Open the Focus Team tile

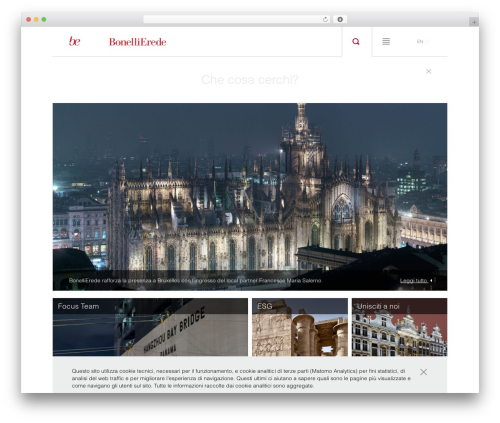pos(150,327)
